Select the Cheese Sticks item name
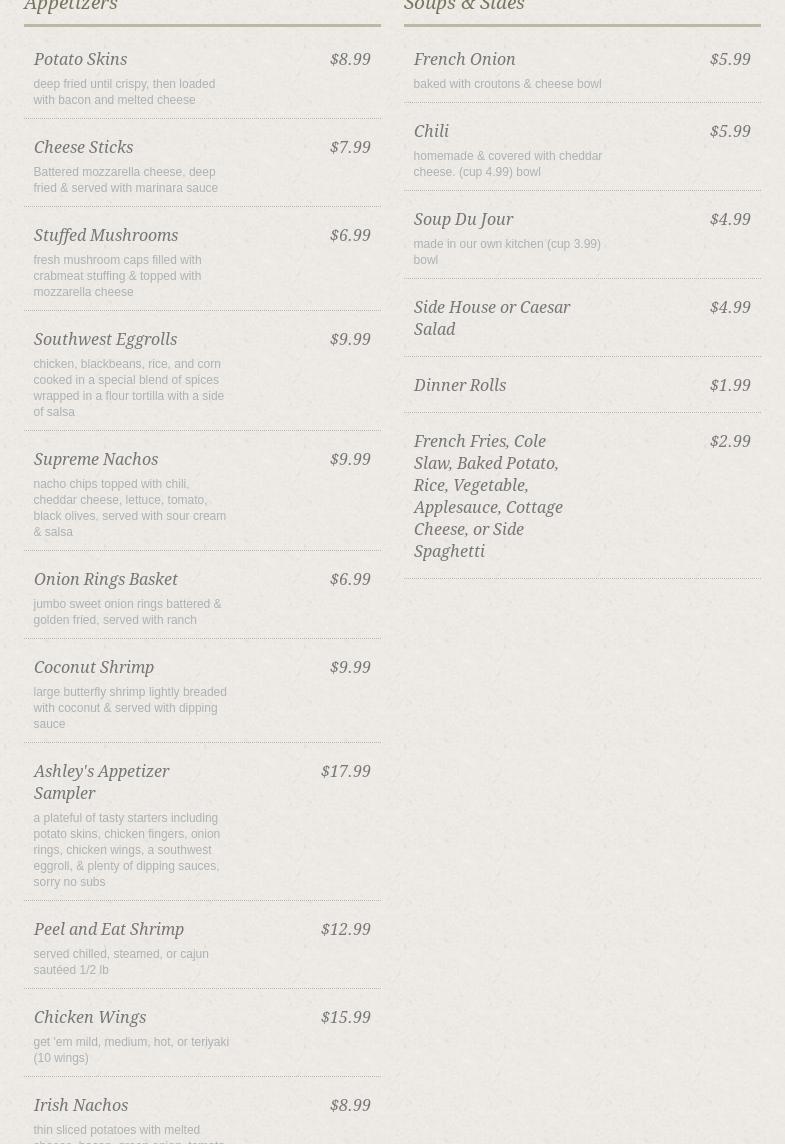 83,148
